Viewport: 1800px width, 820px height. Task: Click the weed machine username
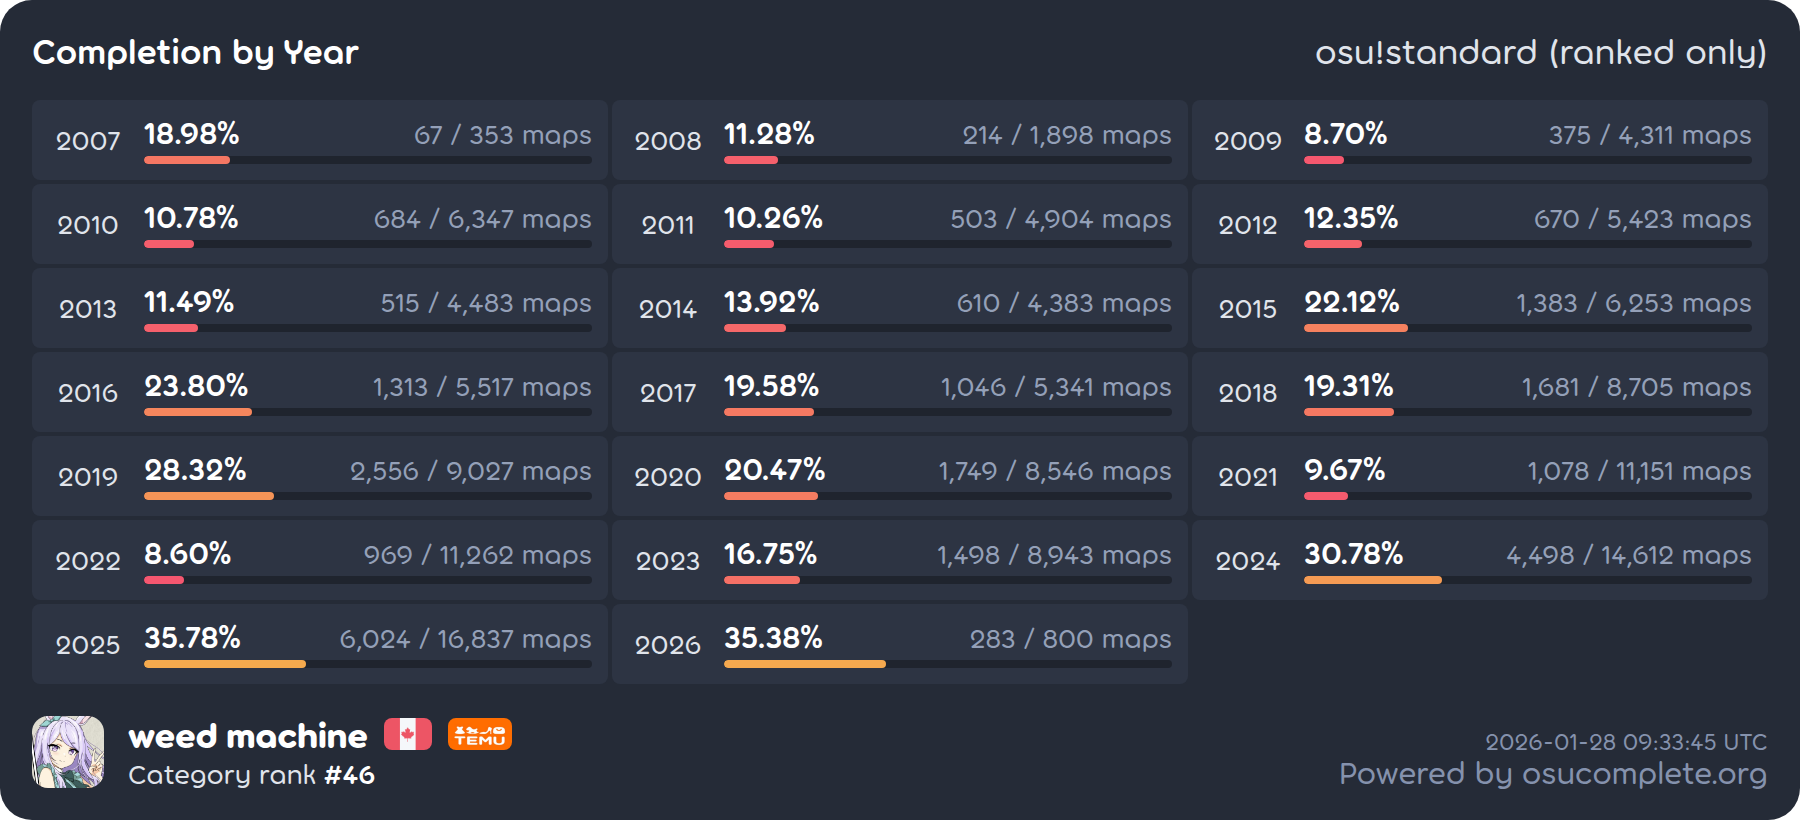tap(248, 737)
